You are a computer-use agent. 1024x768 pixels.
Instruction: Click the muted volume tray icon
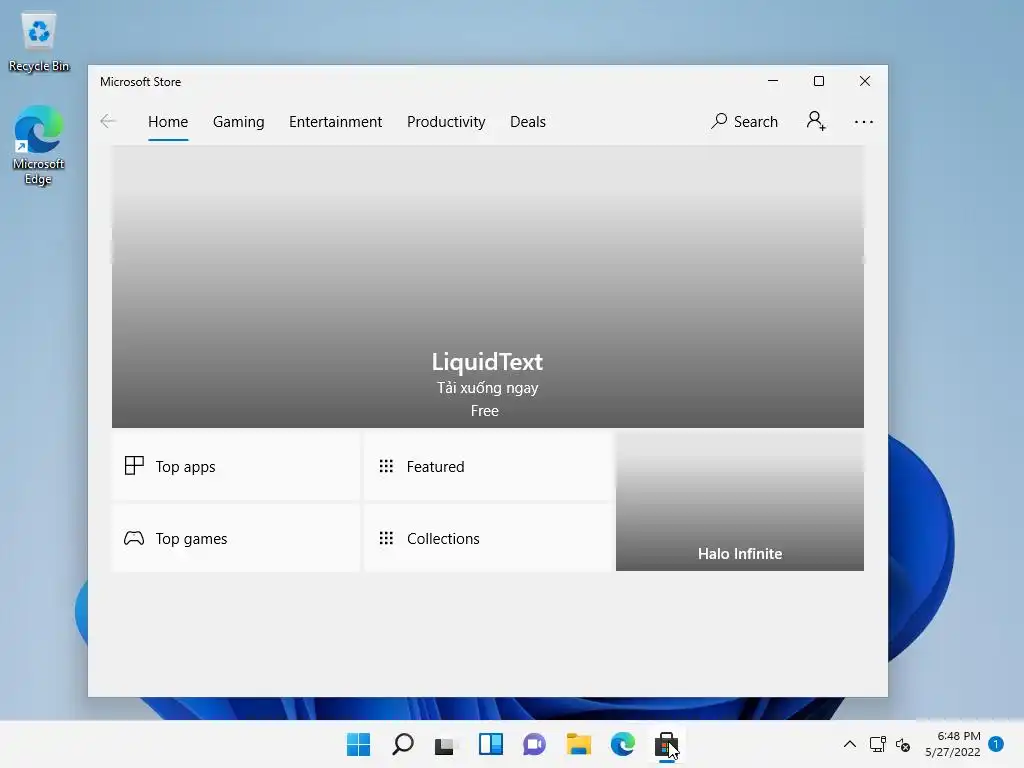click(x=903, y=744)
